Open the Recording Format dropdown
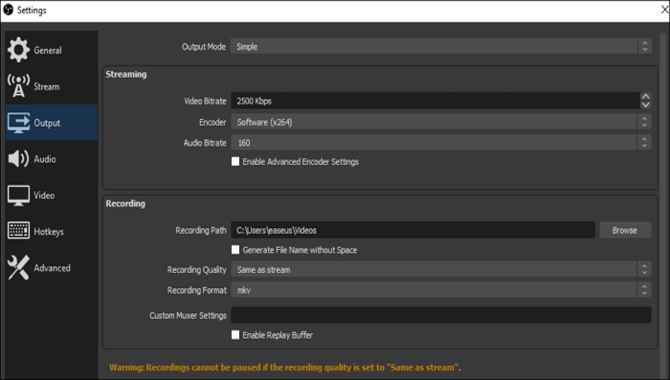This screenshot has width=670, height=380. point(441,290)
